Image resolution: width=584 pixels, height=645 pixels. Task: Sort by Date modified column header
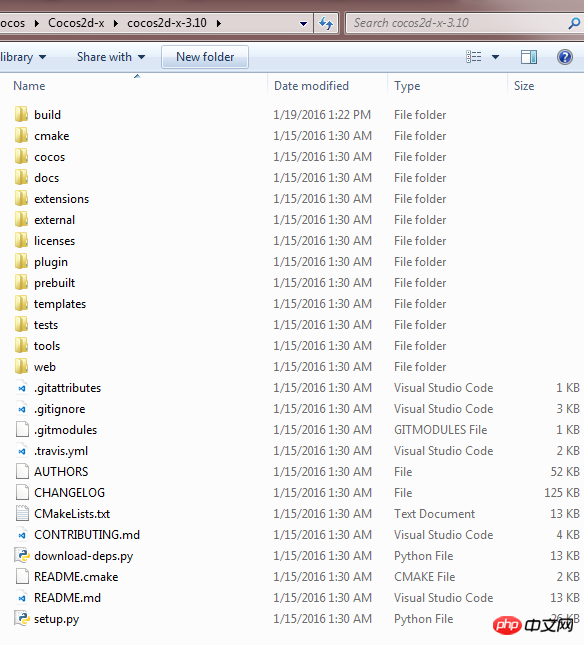(x=311, y=86)
